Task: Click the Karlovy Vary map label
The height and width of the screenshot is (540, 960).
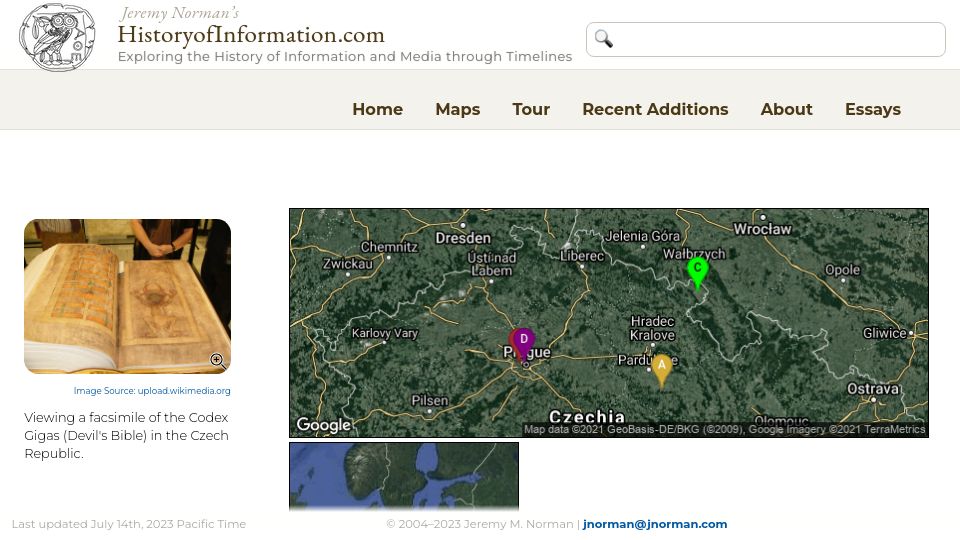Action: point(384,333)
